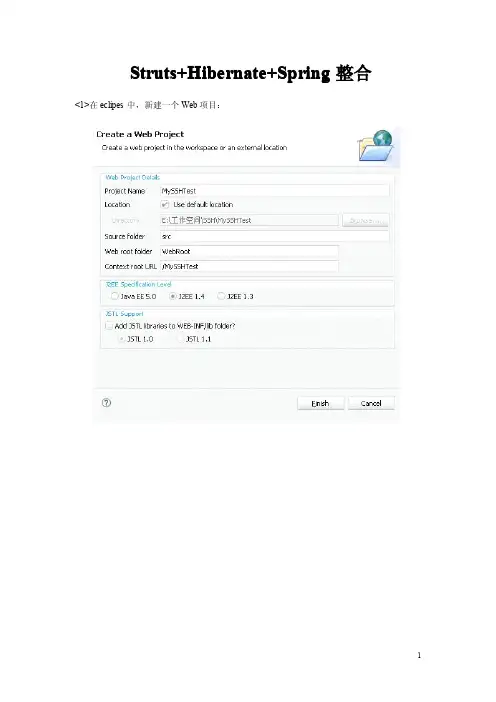Click the Finish button
The width and height of the screenshot is (496, 702).
321,403
